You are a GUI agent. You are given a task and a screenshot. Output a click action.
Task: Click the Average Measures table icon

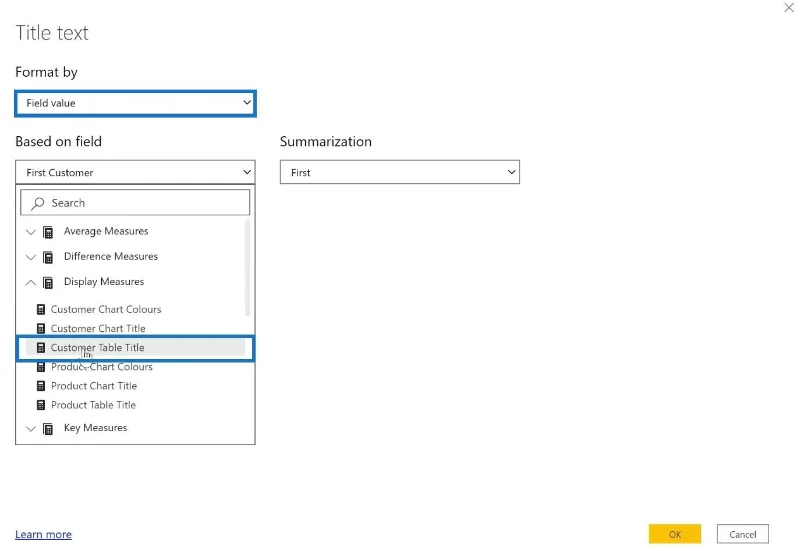pyautogui.click(x=48, y=232)
